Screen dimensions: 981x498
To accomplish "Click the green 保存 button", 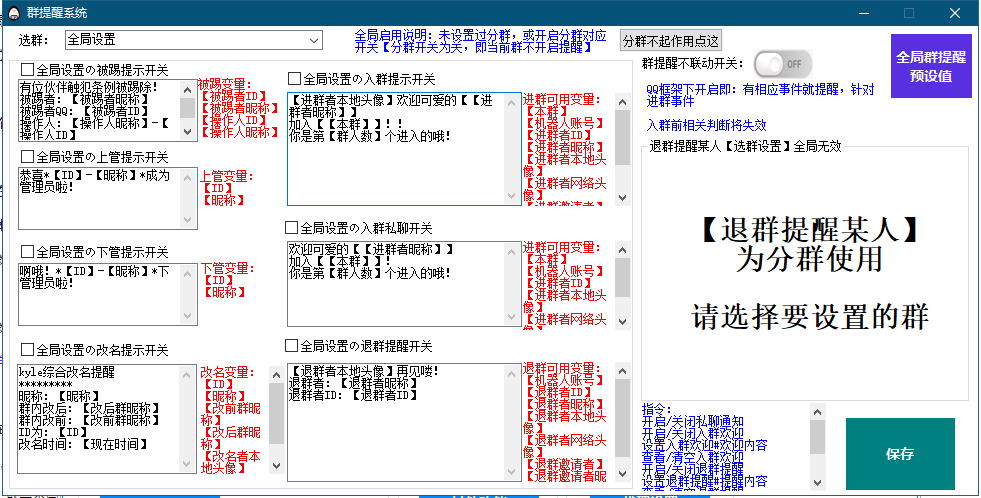I will [899, 453].
